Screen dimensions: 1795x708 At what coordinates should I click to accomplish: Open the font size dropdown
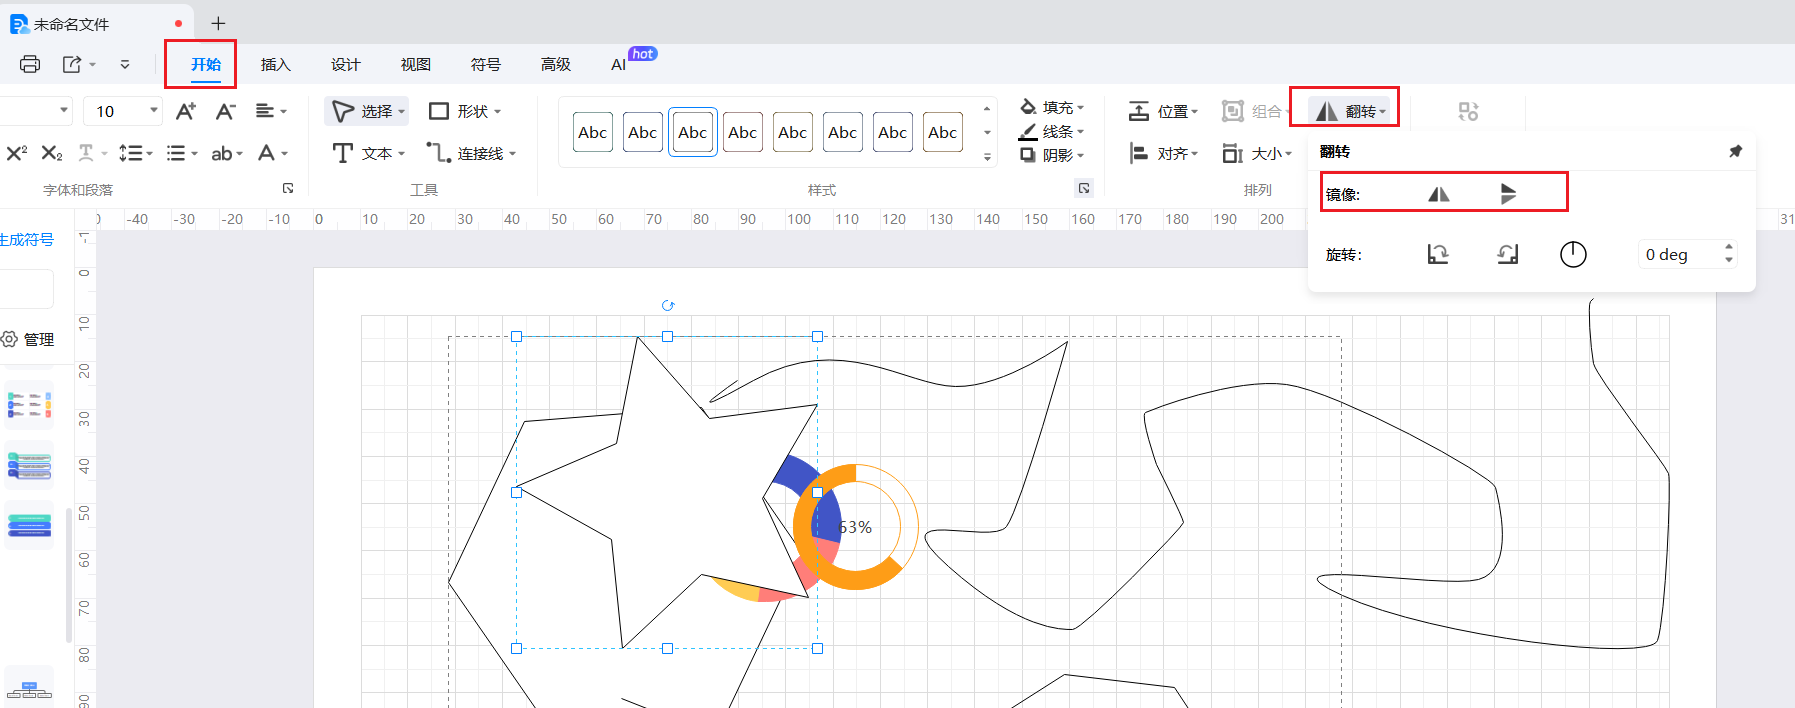[x=153, y=111]
